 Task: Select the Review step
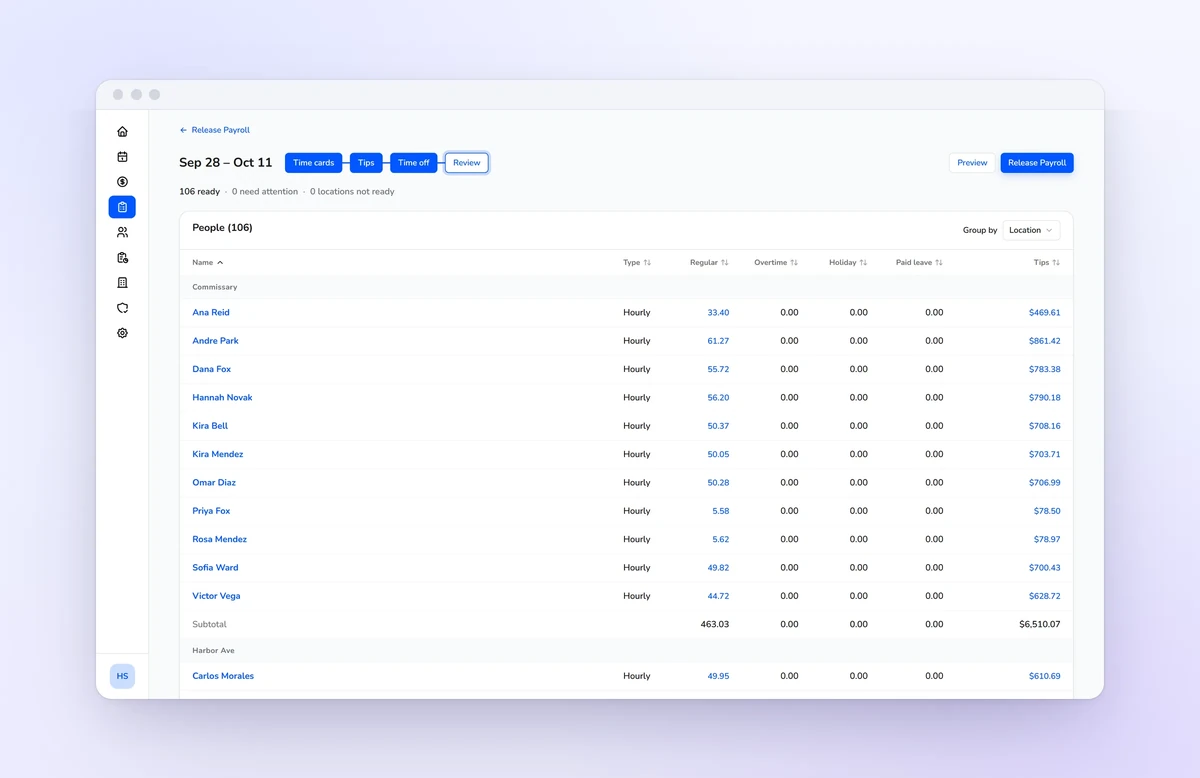coord(467,163)
